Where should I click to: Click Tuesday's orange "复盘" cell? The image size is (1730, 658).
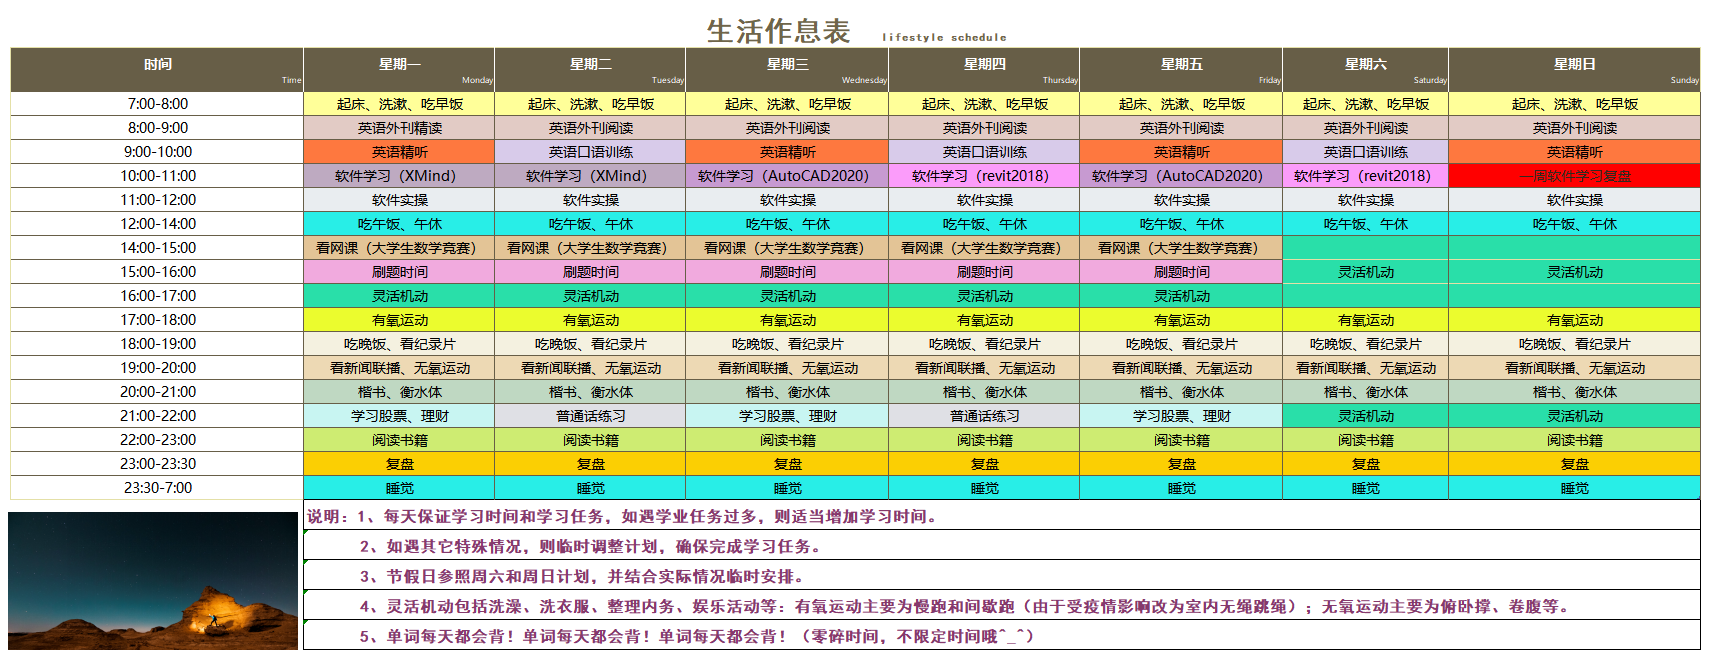click(590, 464)
